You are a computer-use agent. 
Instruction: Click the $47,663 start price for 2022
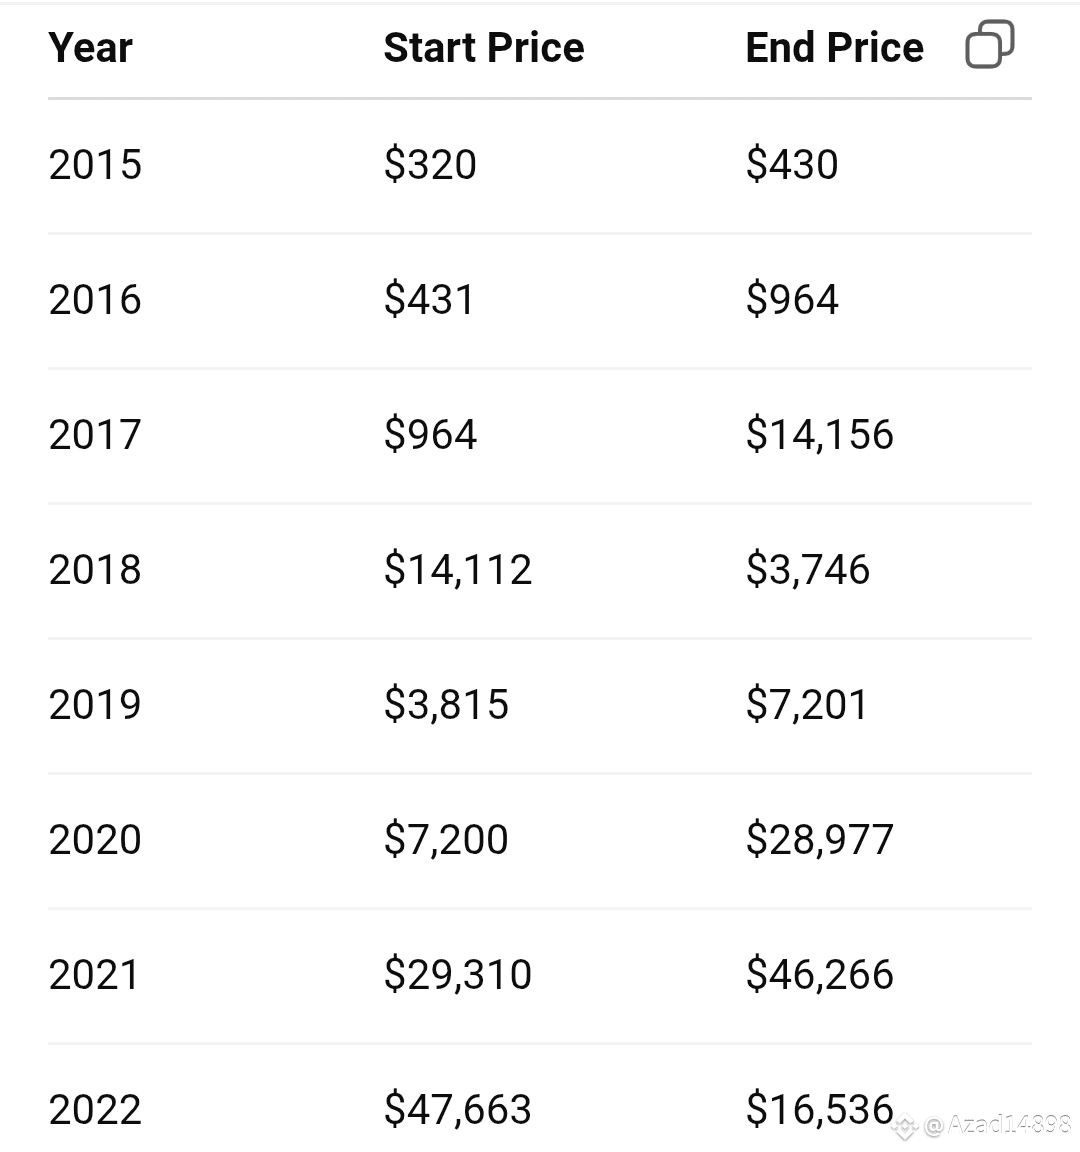click(458, 1109)
